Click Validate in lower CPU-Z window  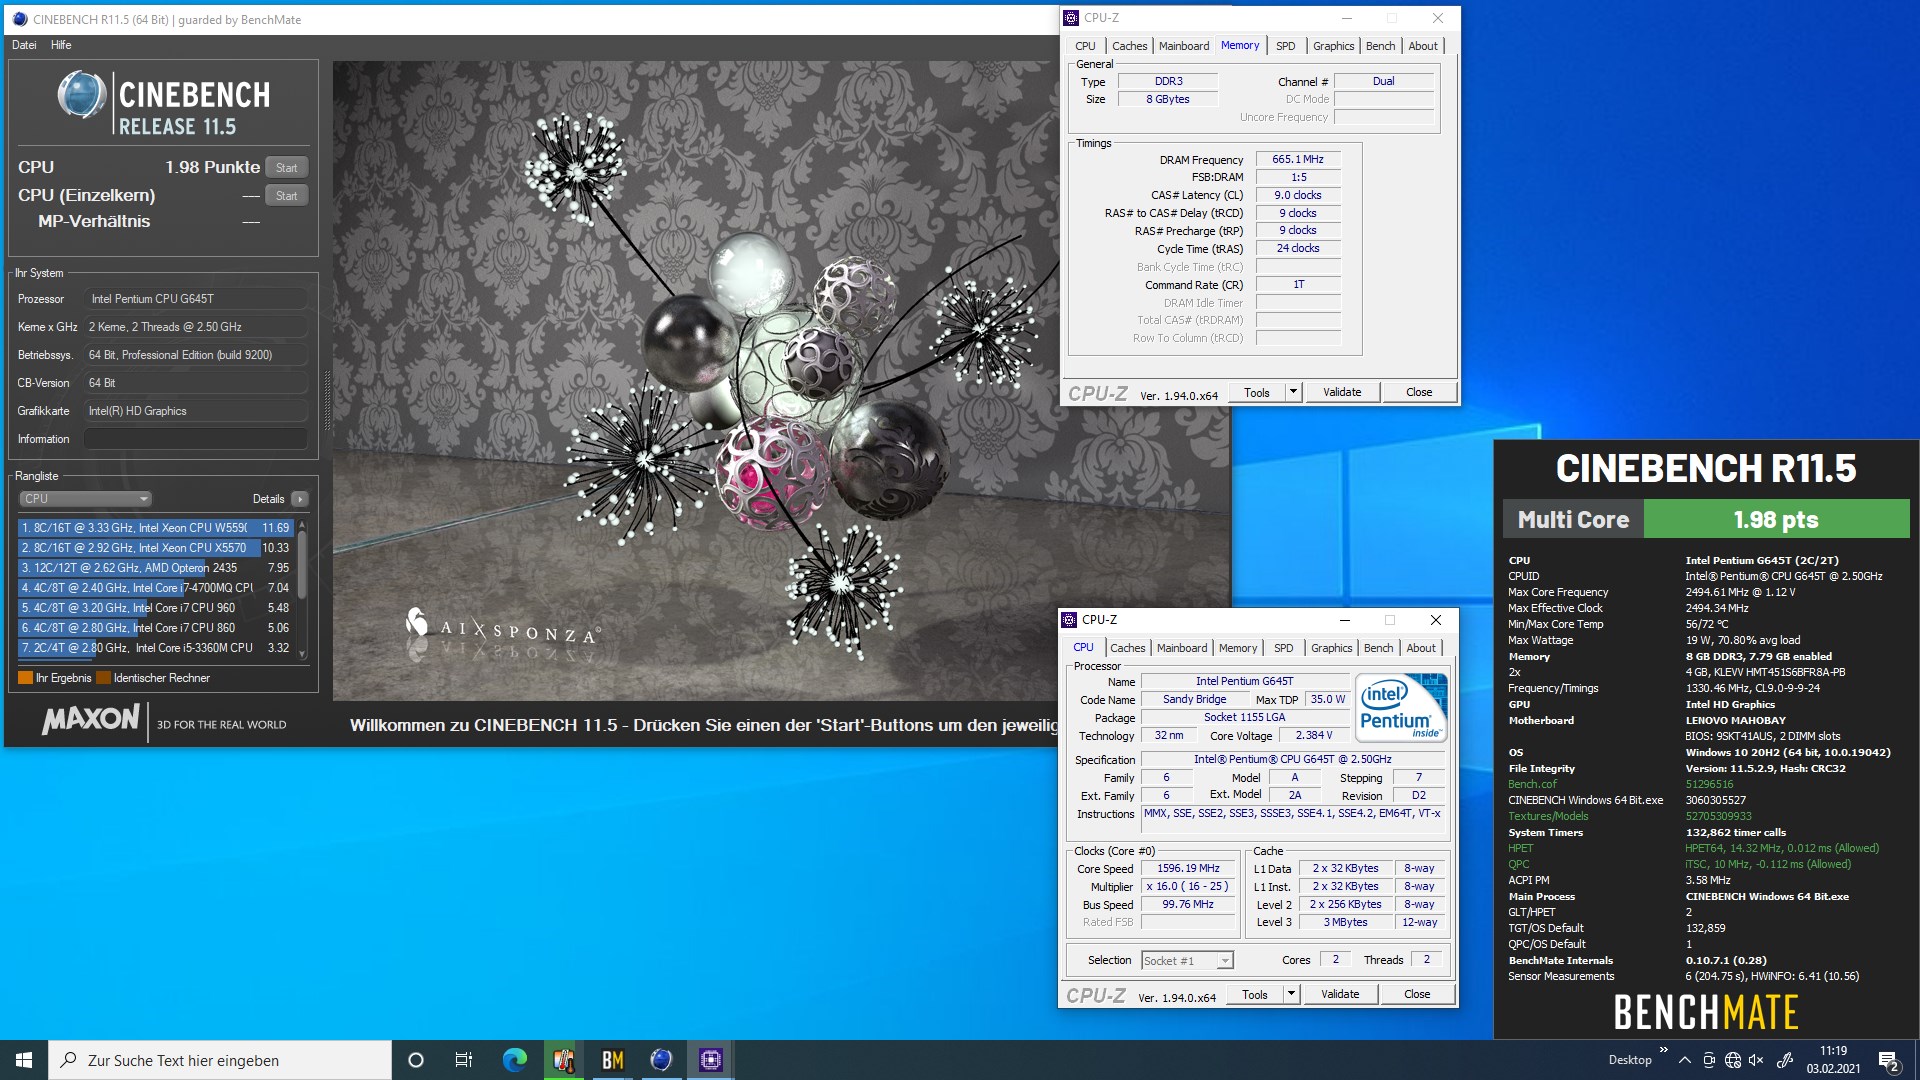1339,995
